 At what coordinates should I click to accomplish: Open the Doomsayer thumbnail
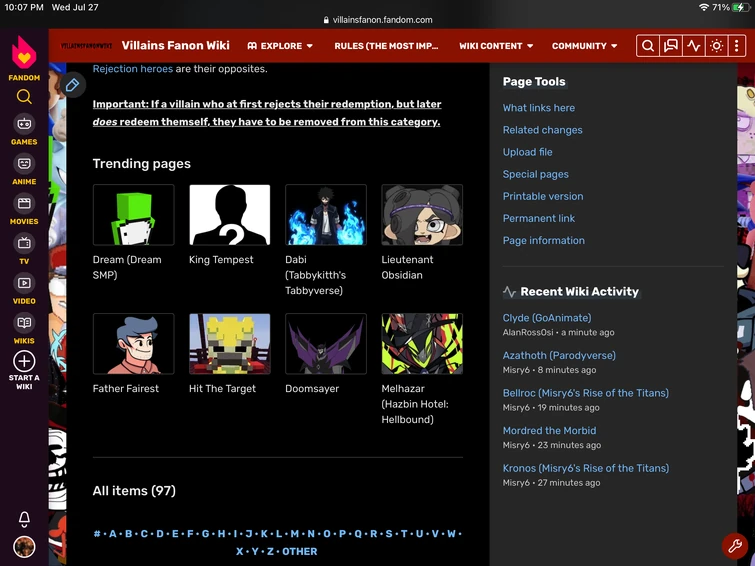tap(326, 344)
